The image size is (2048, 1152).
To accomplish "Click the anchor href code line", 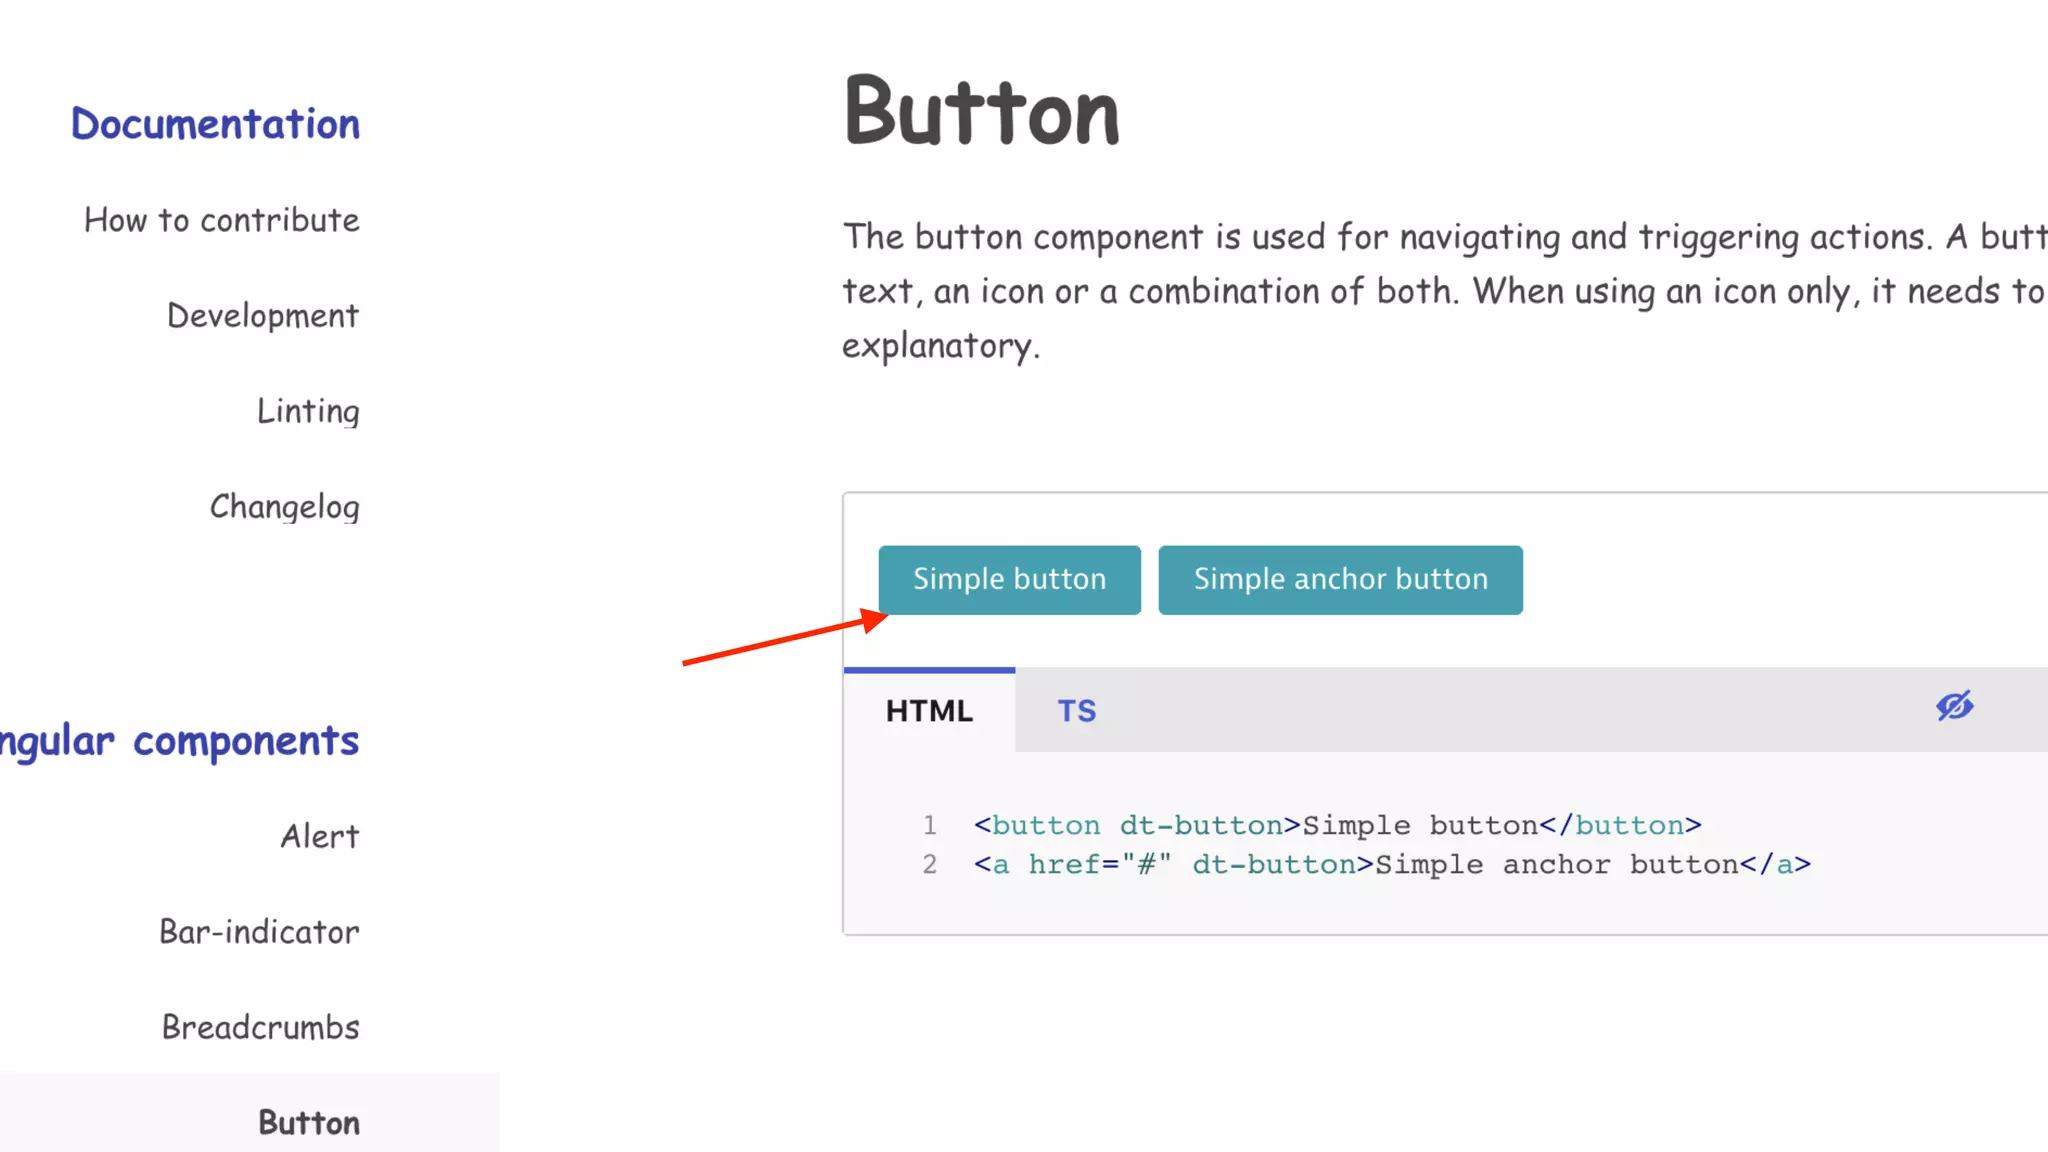I will click(x=1392, y=865).
